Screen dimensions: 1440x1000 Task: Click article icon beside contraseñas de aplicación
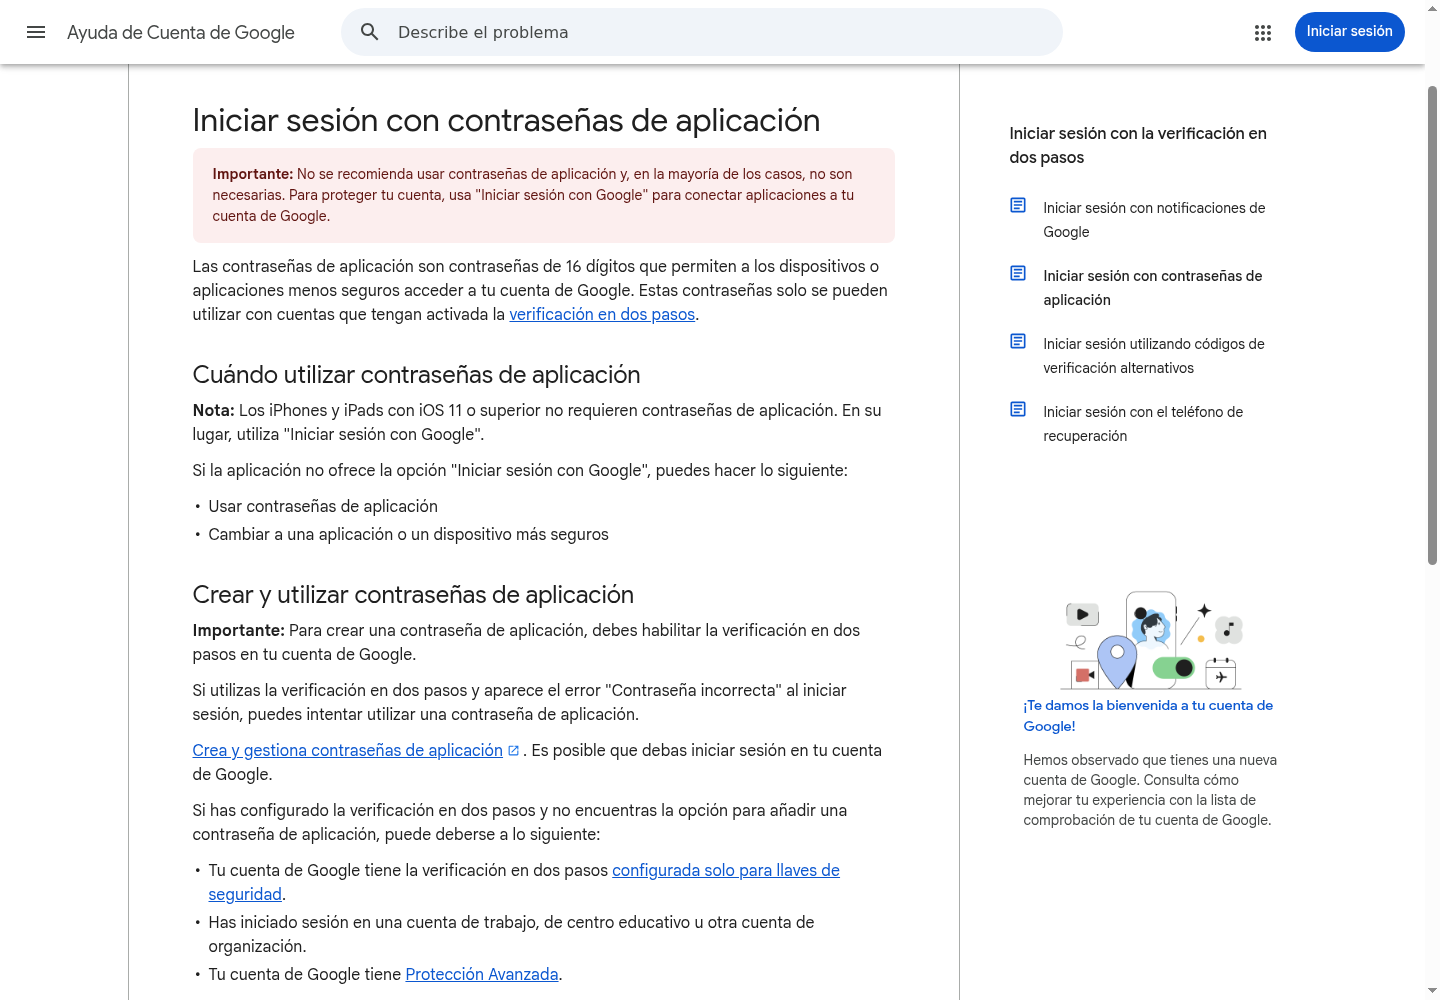click(1018, 274)
